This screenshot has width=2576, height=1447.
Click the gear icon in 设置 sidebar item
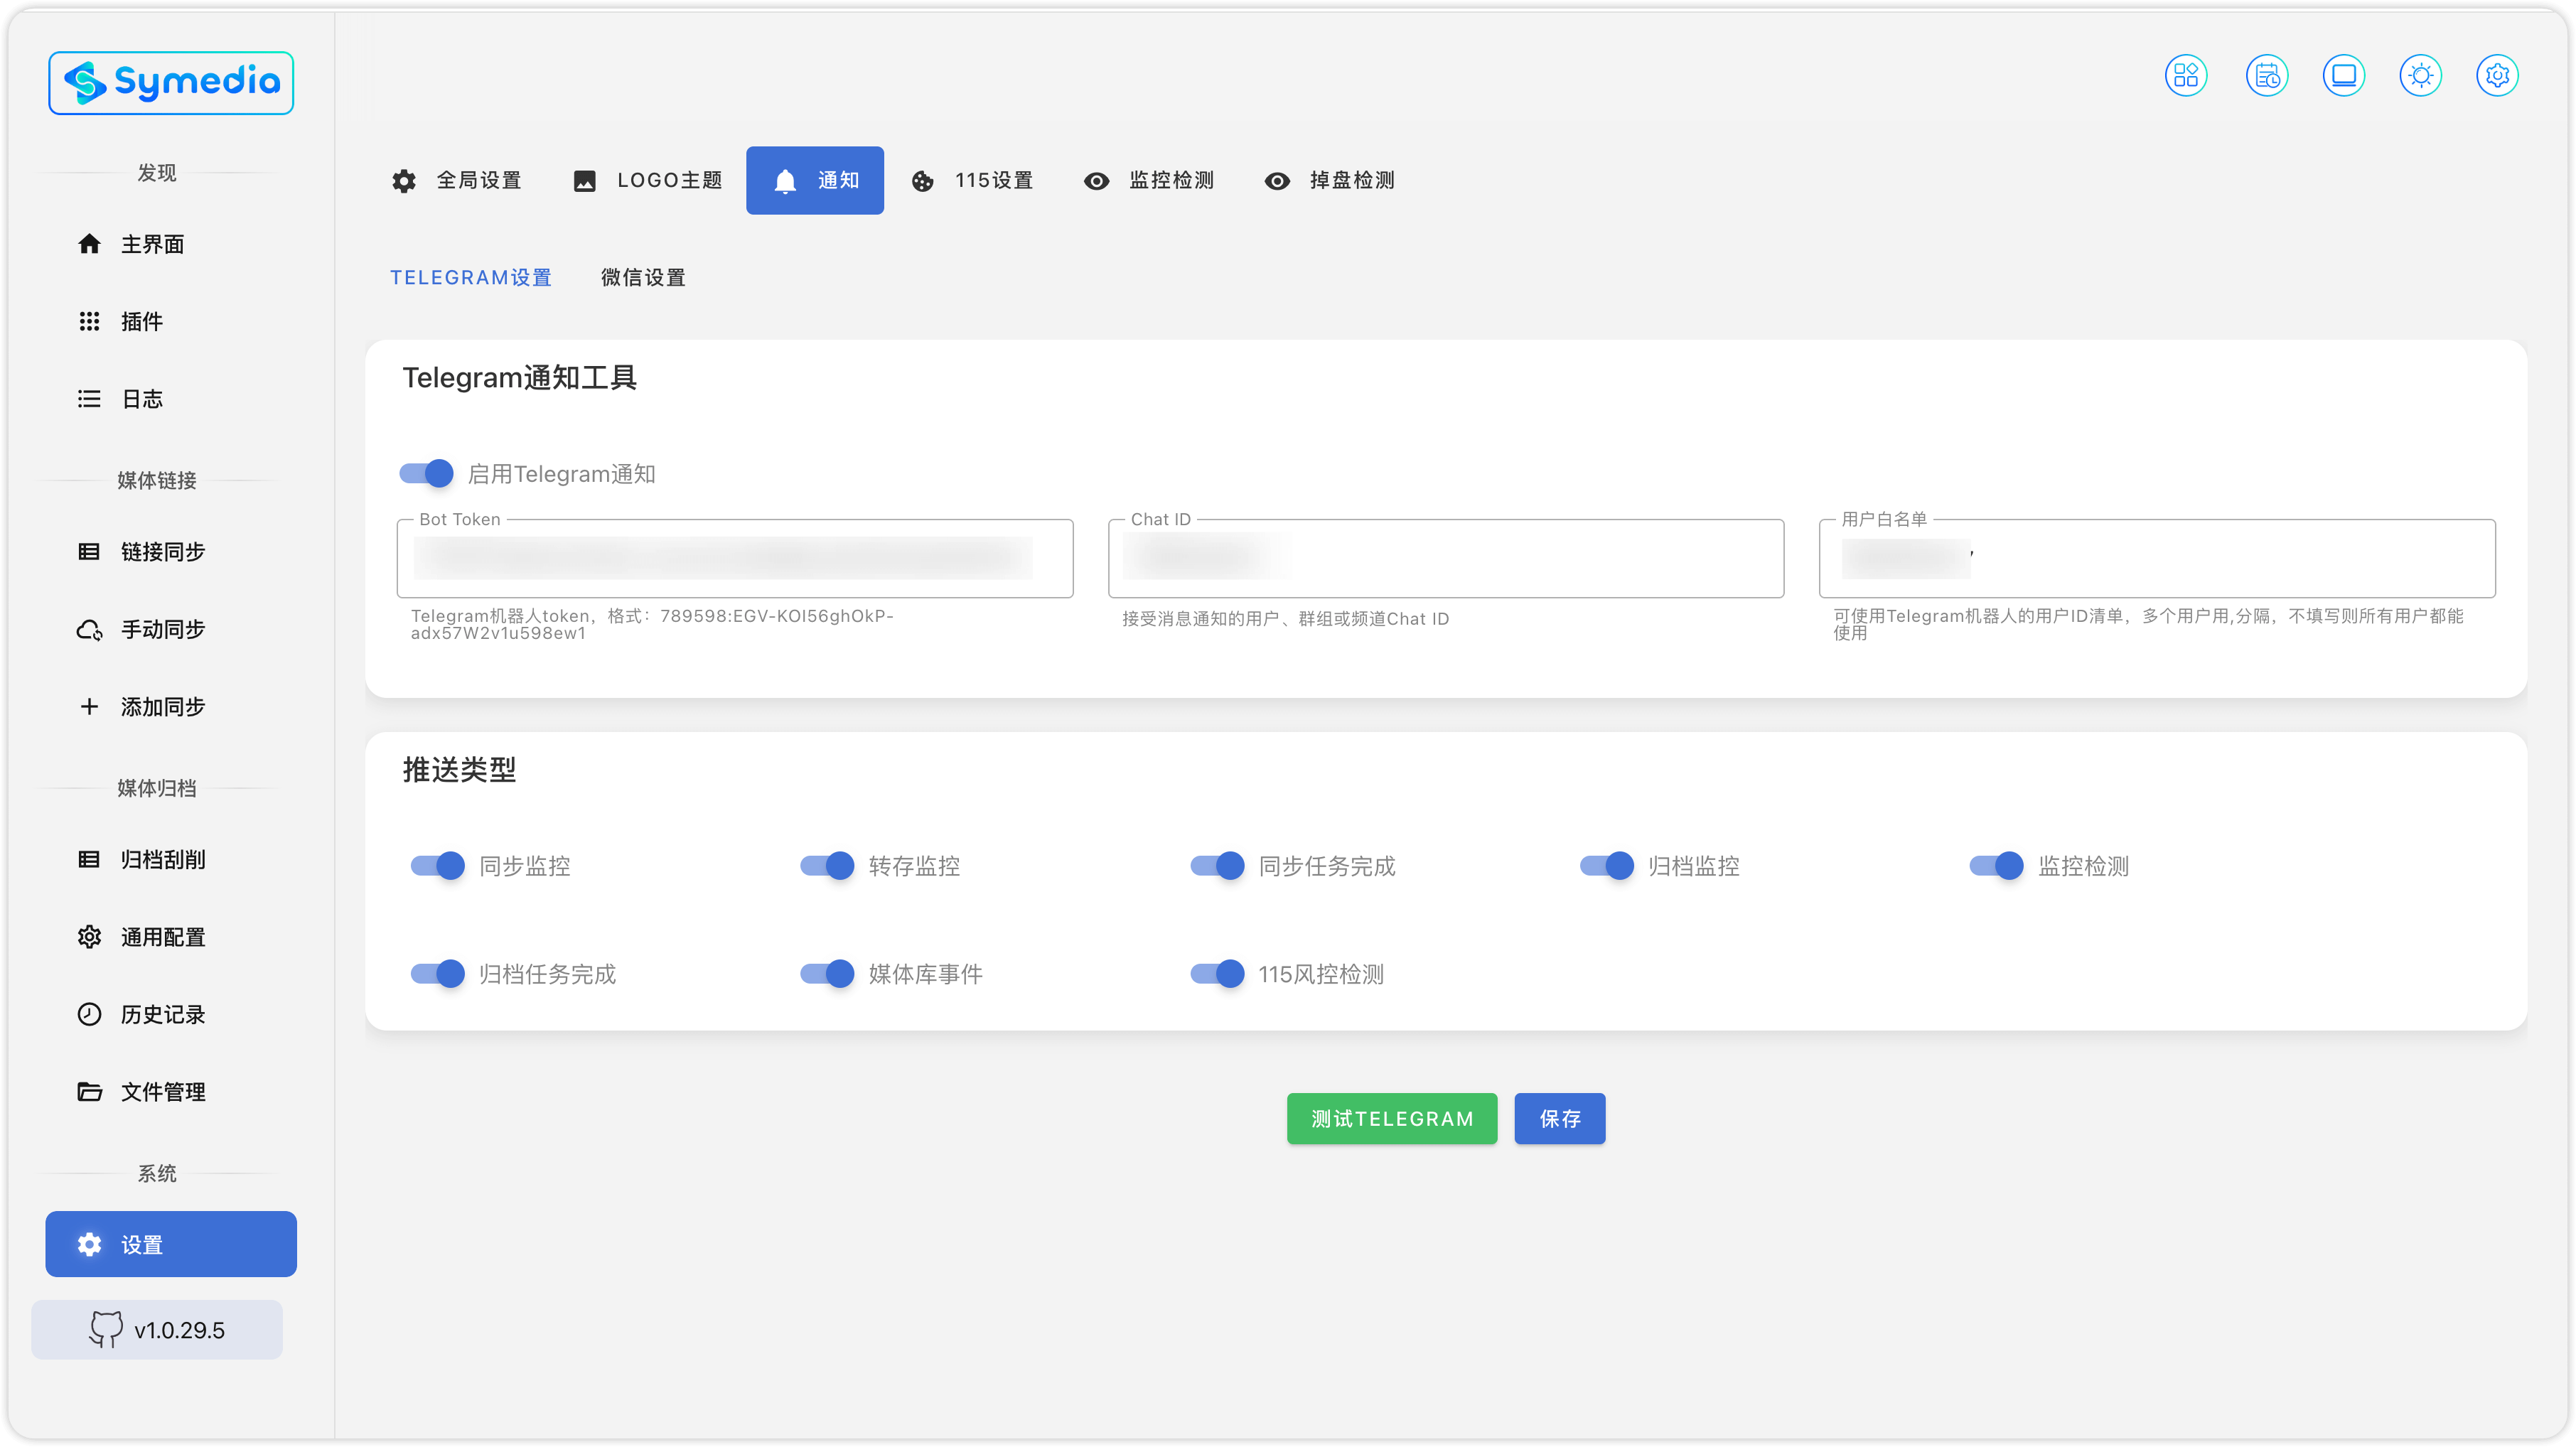coord(89,1245)
